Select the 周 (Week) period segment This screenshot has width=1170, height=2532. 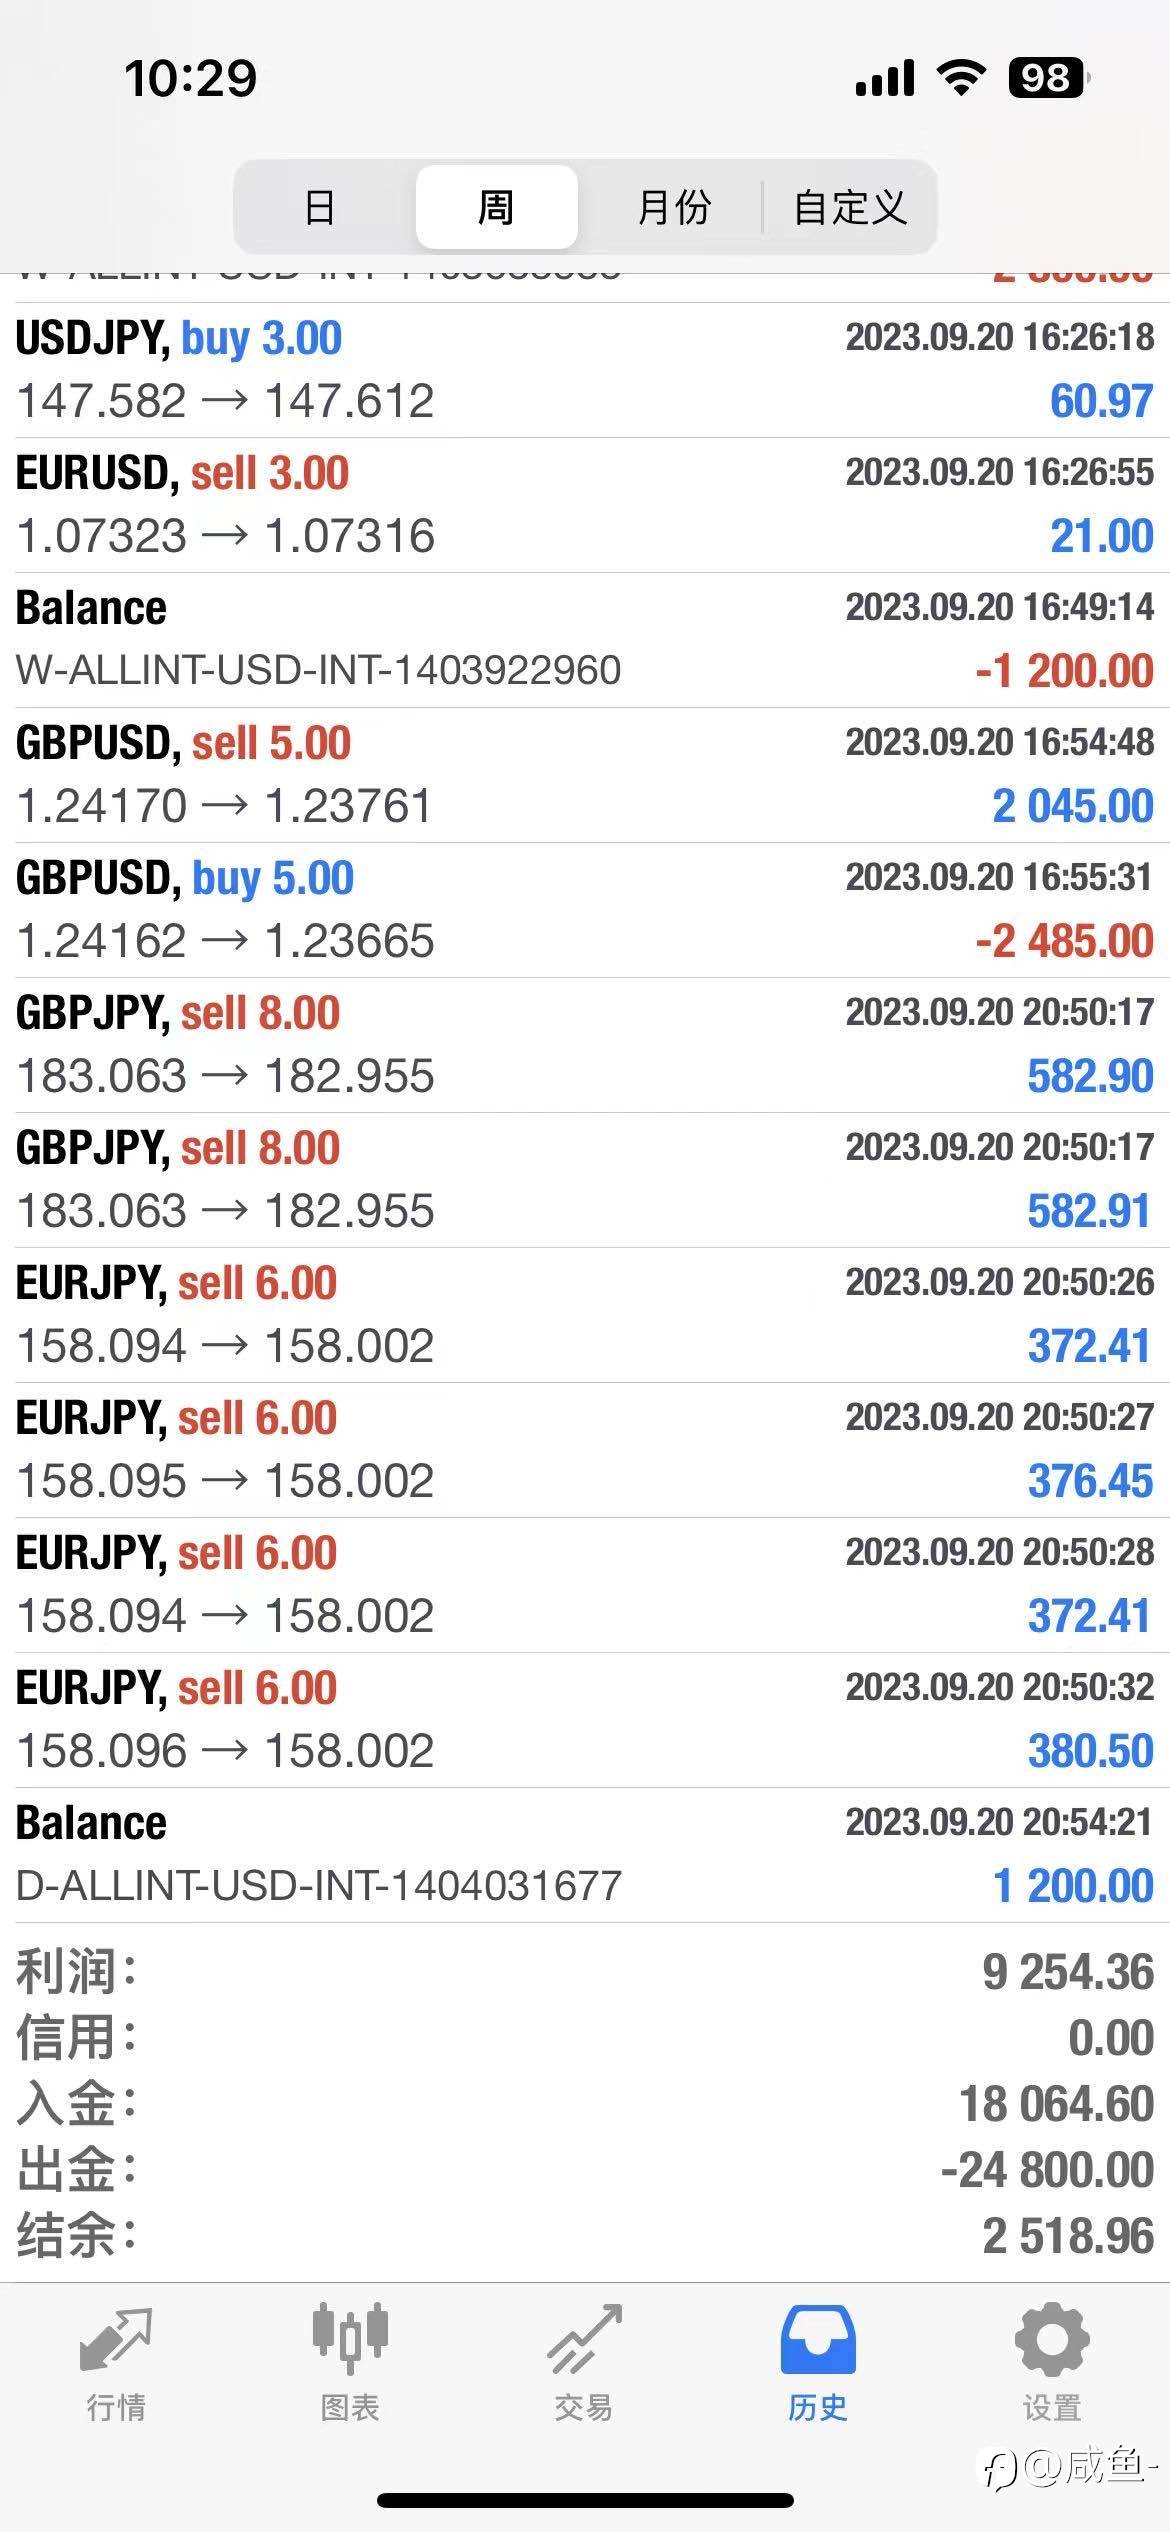click(x=496, y=207)
